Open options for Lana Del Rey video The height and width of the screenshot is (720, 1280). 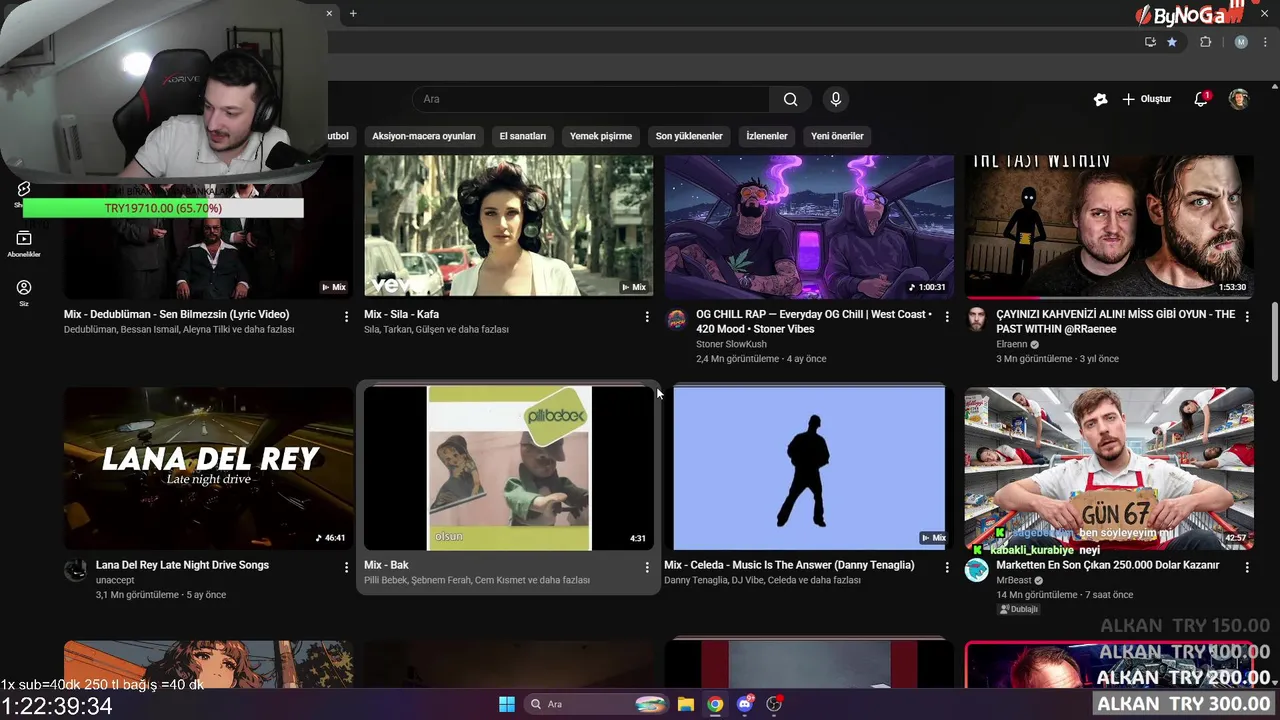point(347,567)
